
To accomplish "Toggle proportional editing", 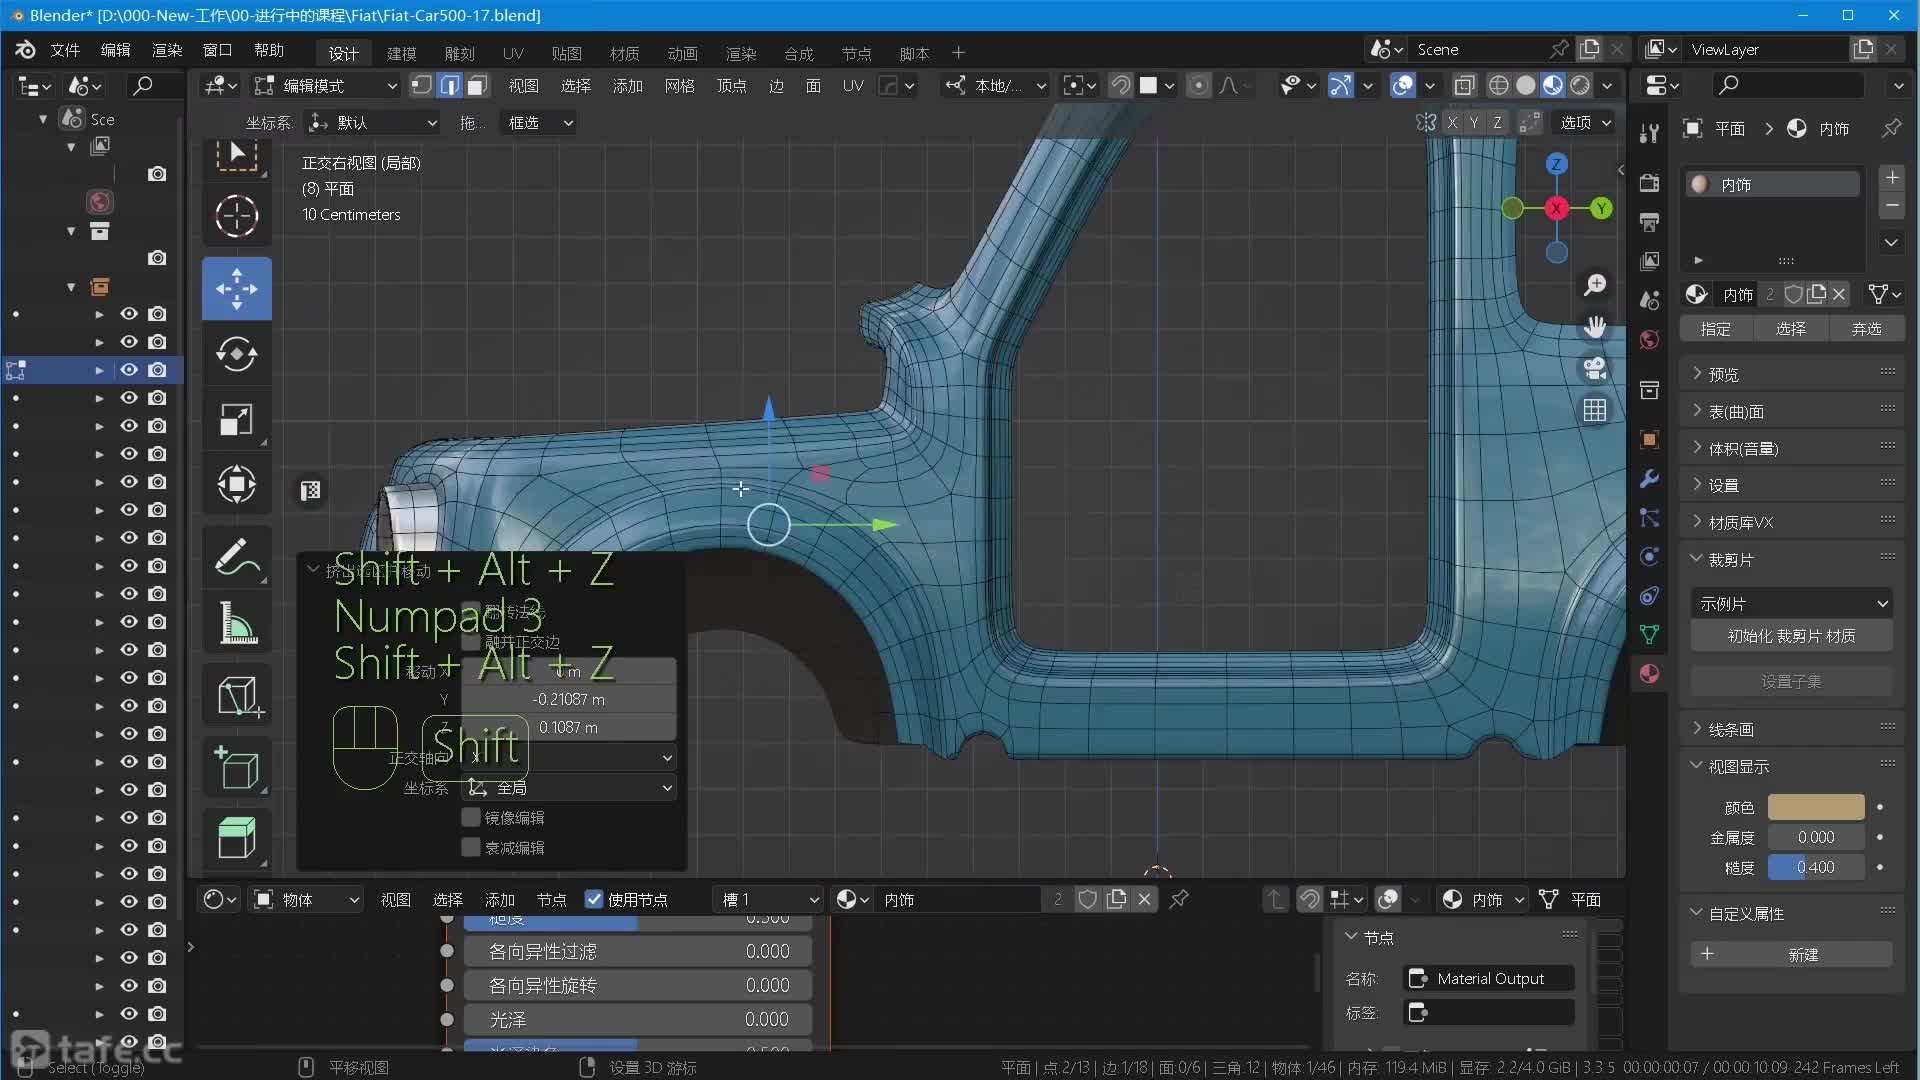I will (1198, 85).
